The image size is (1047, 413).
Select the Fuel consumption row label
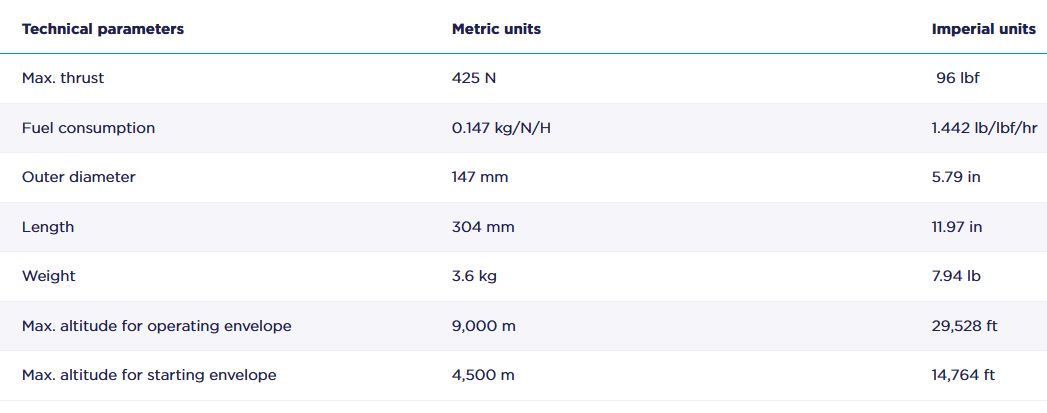[88, 128]
